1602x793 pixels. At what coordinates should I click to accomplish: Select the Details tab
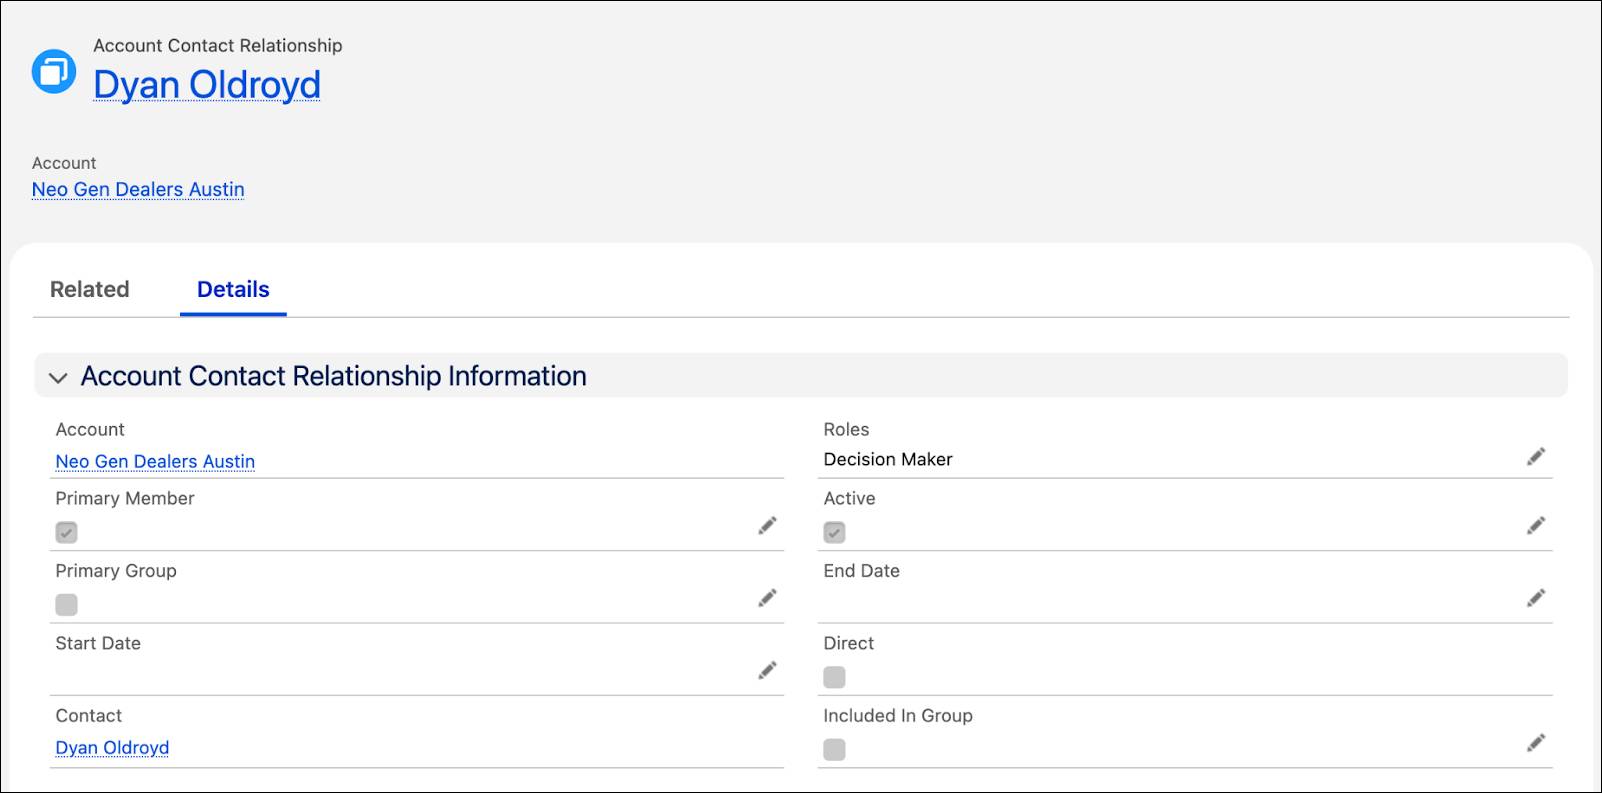(233, 289)
